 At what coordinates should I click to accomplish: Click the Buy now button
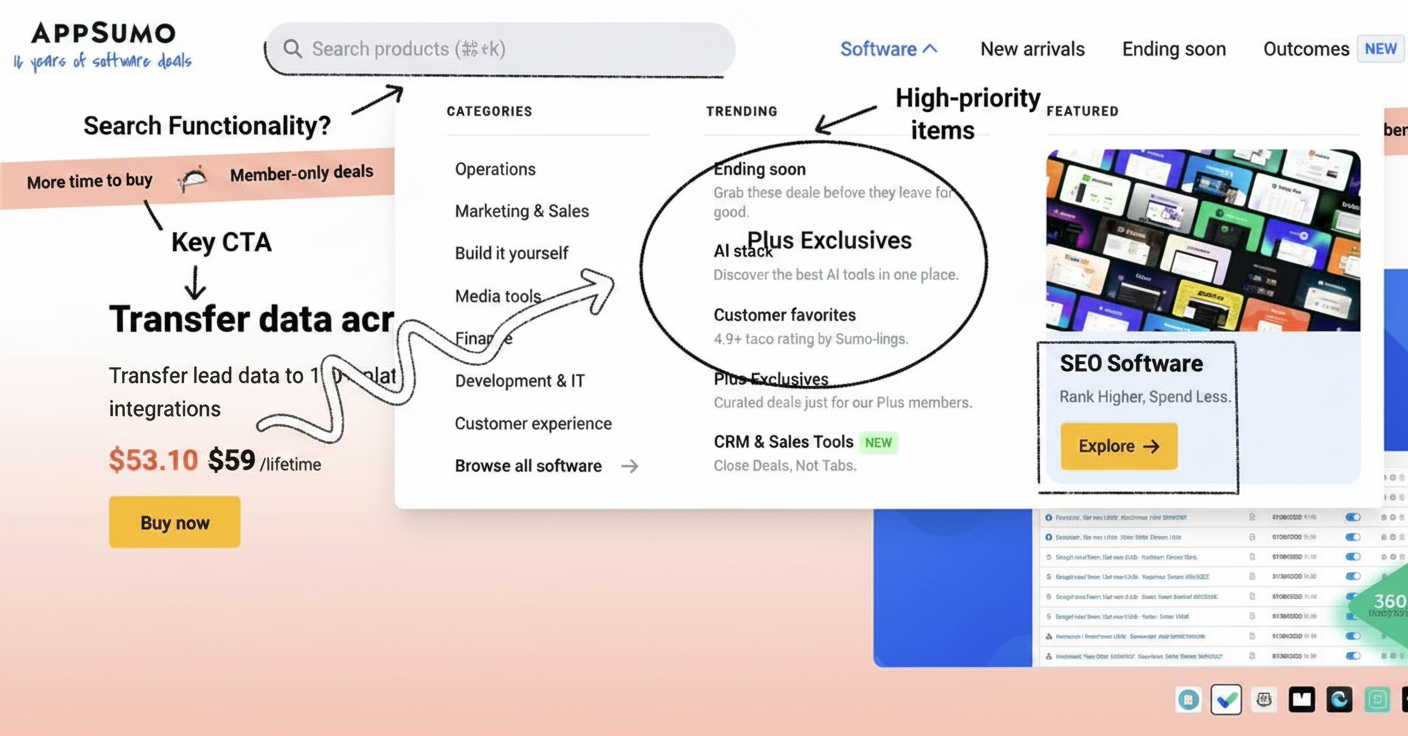(x=175, y=522)
